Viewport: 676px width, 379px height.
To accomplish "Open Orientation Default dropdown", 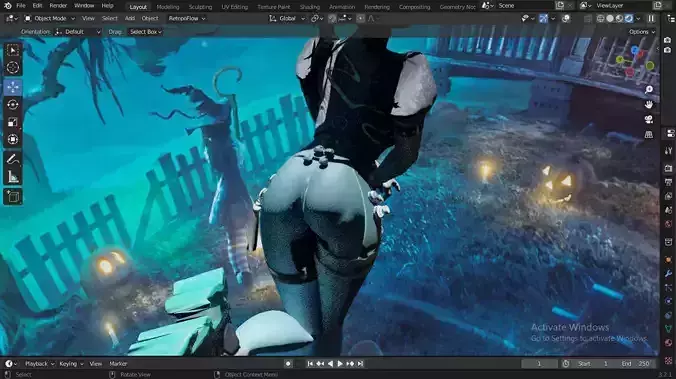I will pyautogui.click(x=78, y=32).
